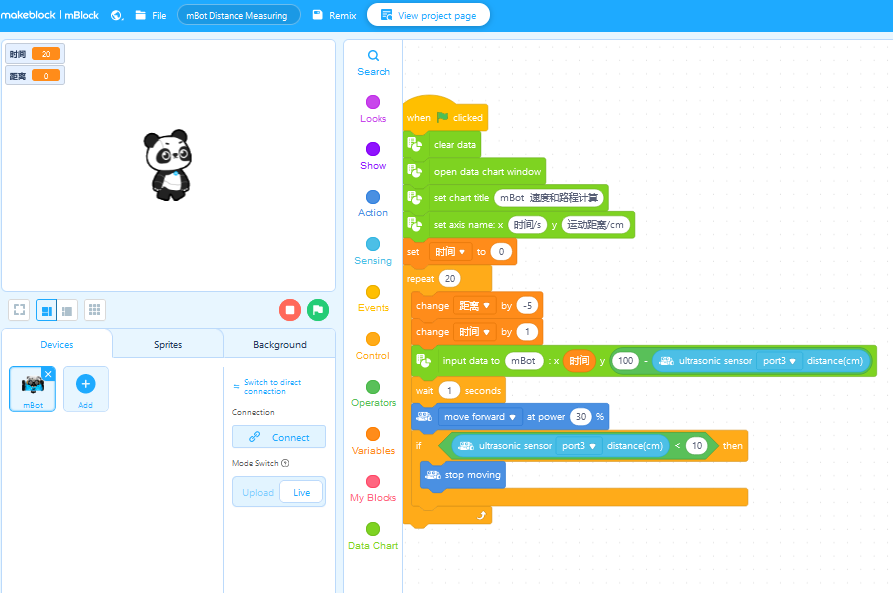Viewport: 893px width, 593px height.
Task: Switch to the Sprites tab
Action: click(x=168, y=344)
